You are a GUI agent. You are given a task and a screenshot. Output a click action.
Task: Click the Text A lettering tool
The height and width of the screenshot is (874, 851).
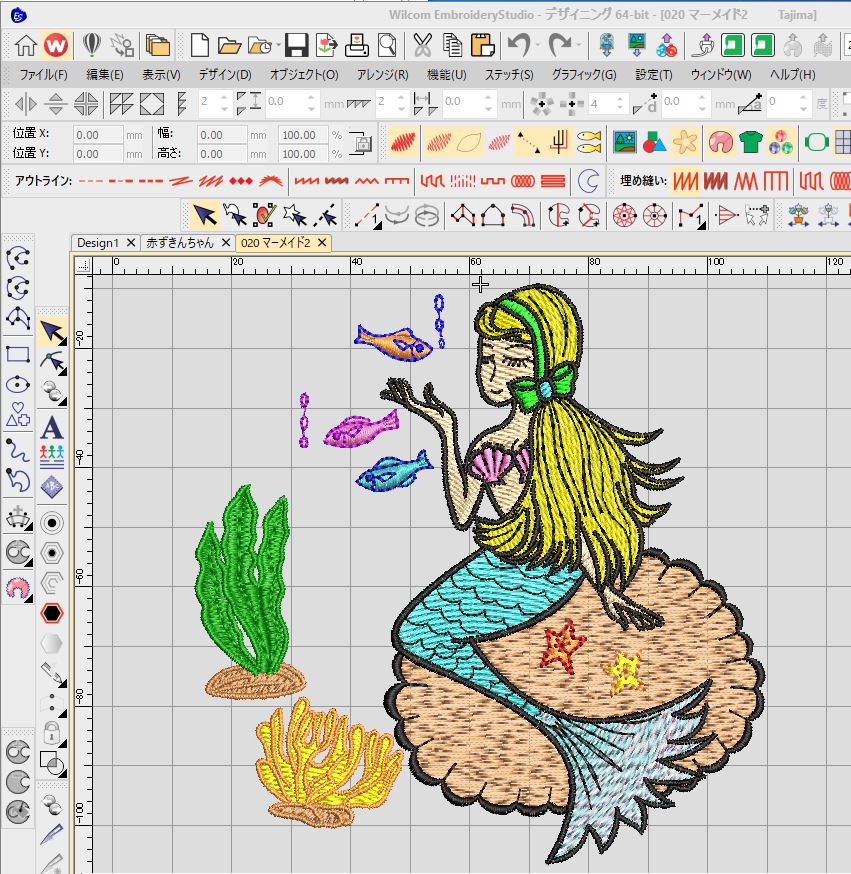52,428
